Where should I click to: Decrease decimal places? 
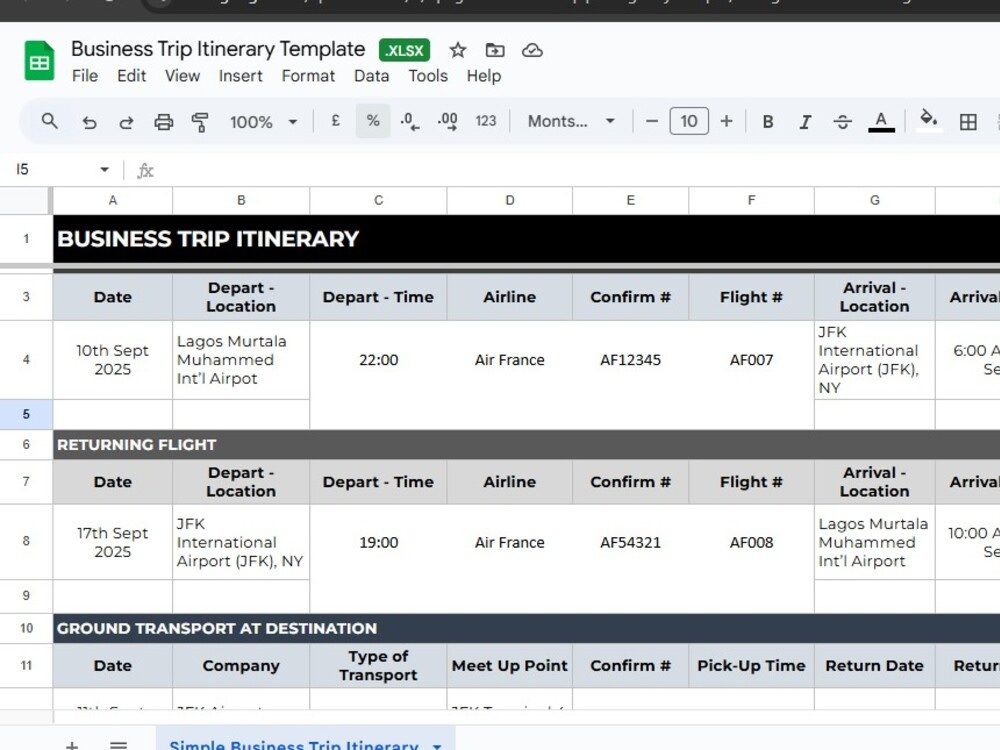[x=409, y=121]
